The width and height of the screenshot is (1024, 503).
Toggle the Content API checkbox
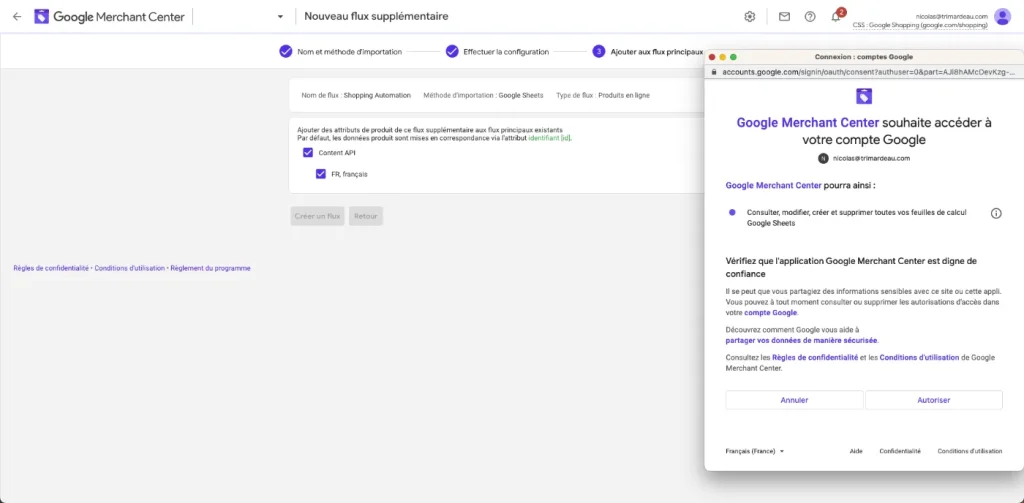(x=308, y=153)
